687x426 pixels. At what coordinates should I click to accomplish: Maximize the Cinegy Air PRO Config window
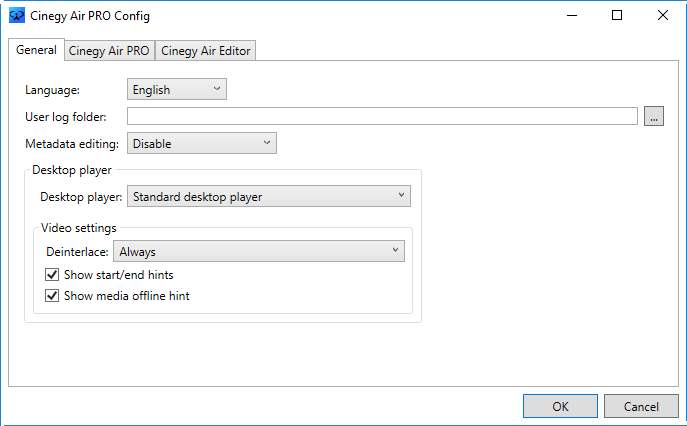click(x=617, y=15)
